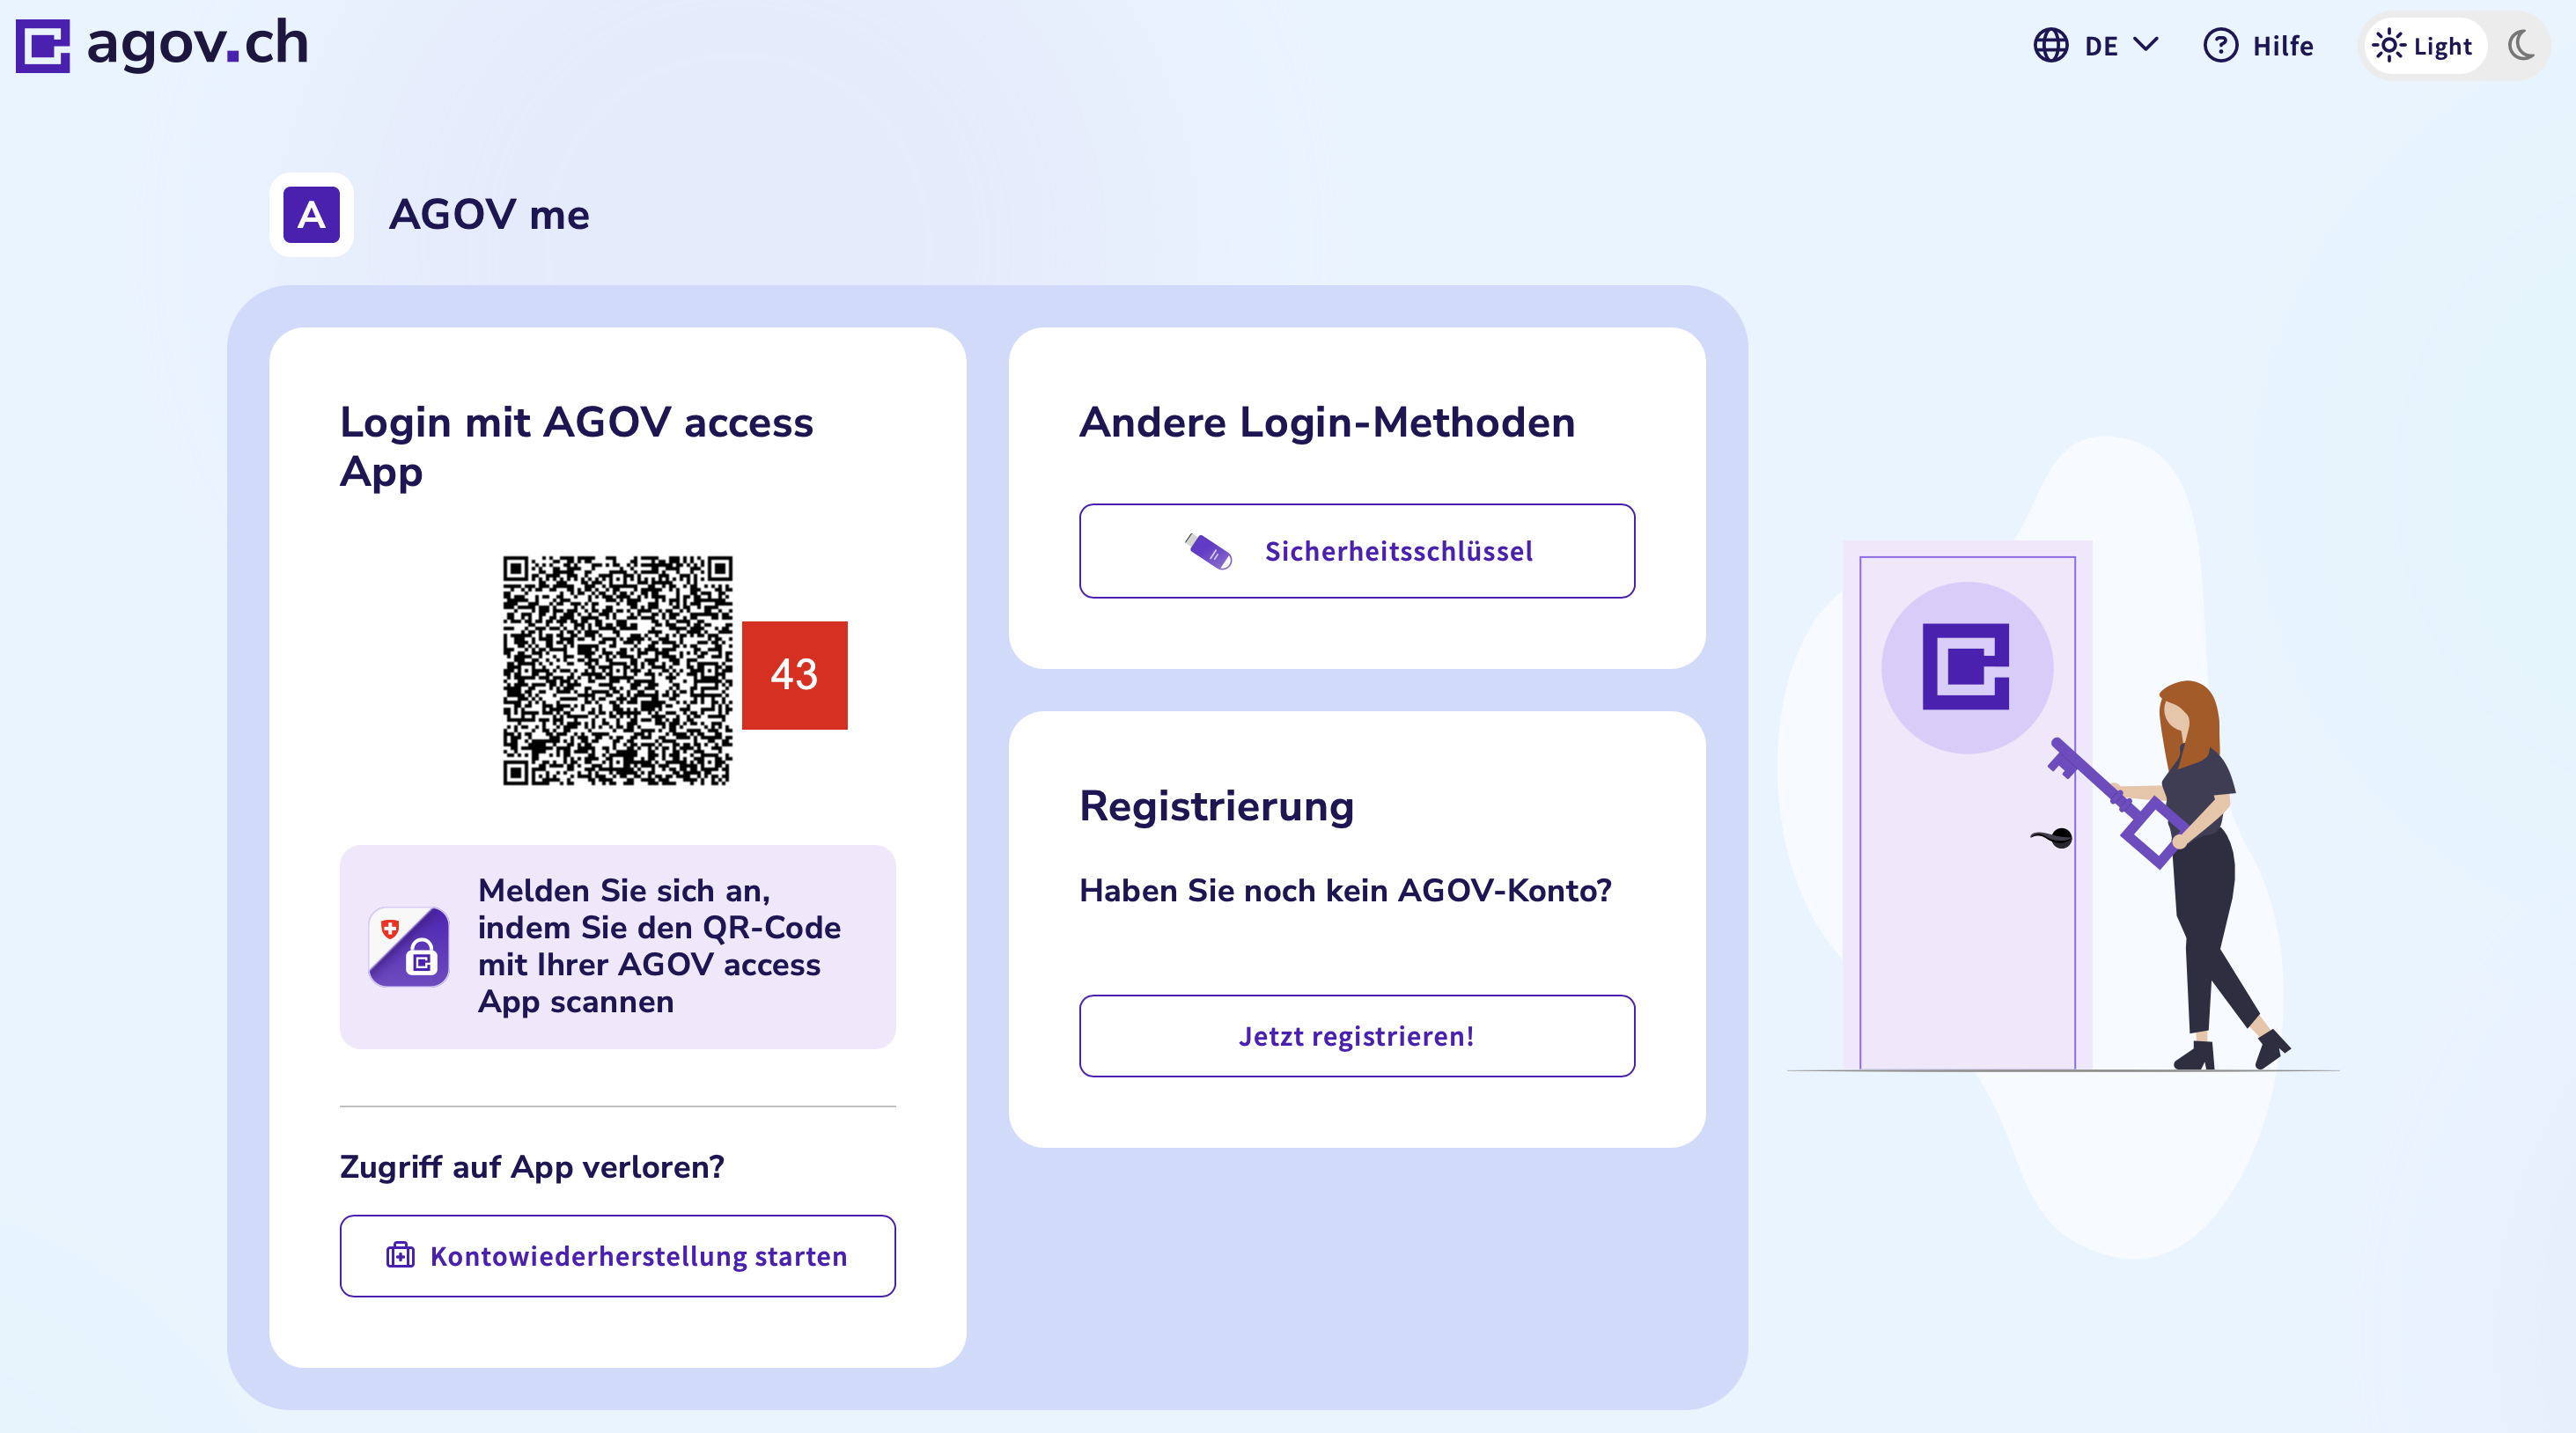Click the red countdown timer box
Screen dimensions: 2576x1433
794,675
